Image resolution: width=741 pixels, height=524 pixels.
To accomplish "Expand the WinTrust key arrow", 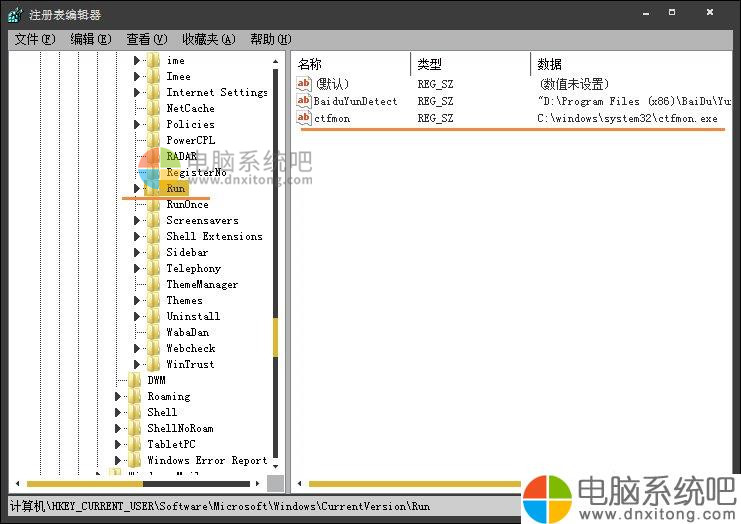I will tap(138, 364).
